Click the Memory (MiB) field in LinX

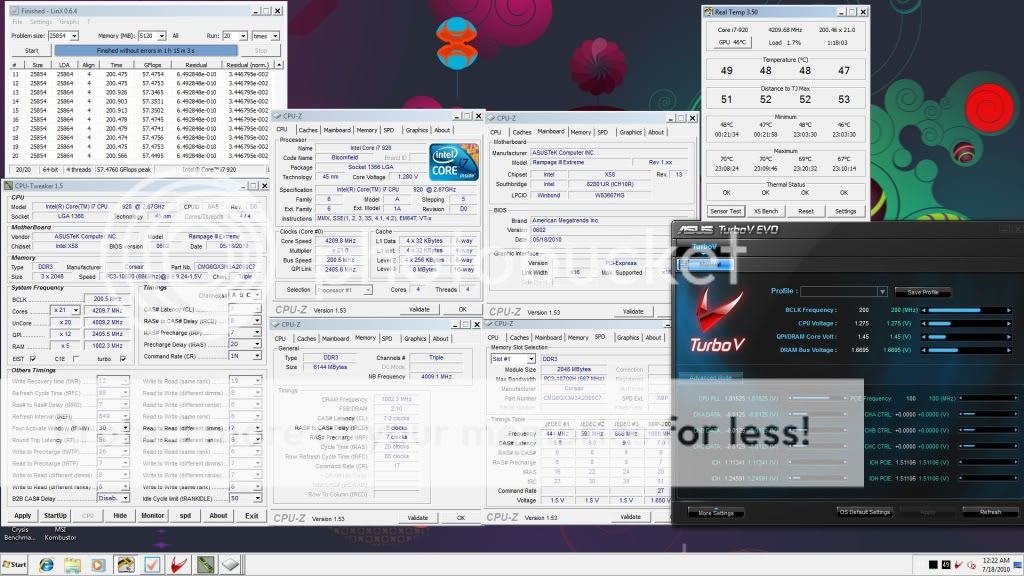click(x=148, y=35)
